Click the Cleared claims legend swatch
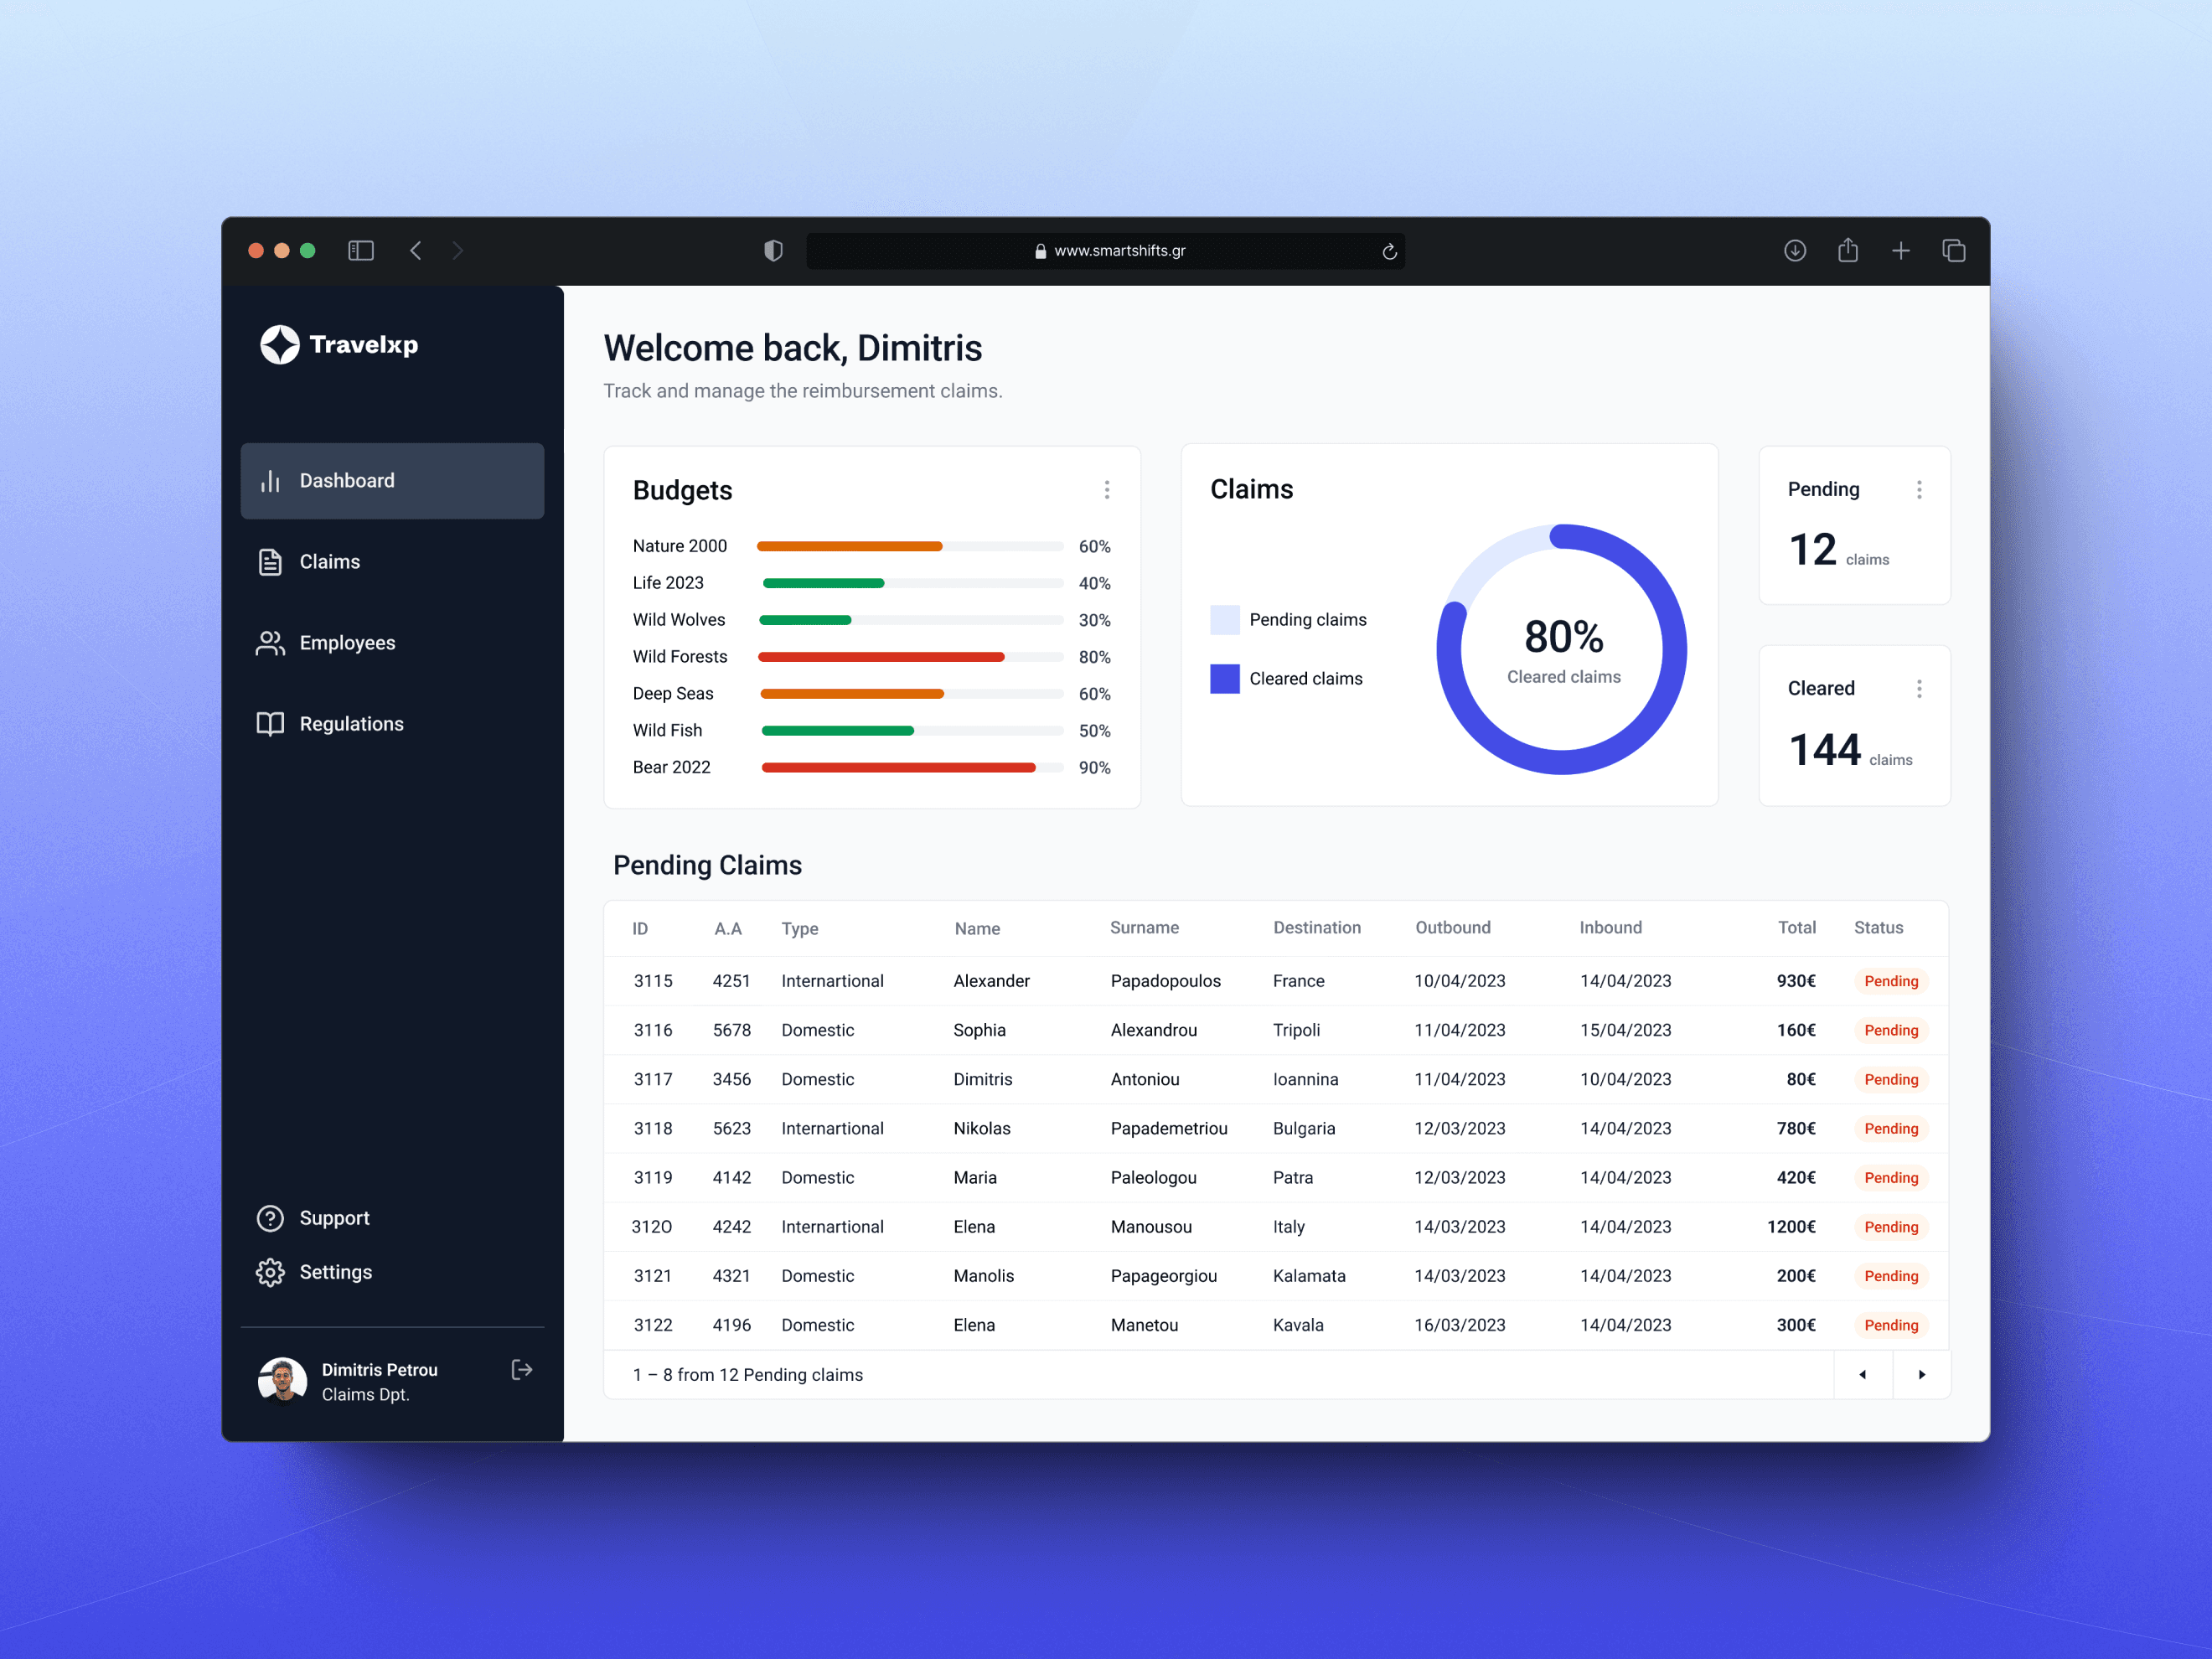The width and height of the screenshot is (2212, 1659). [x=1225, y=679]
